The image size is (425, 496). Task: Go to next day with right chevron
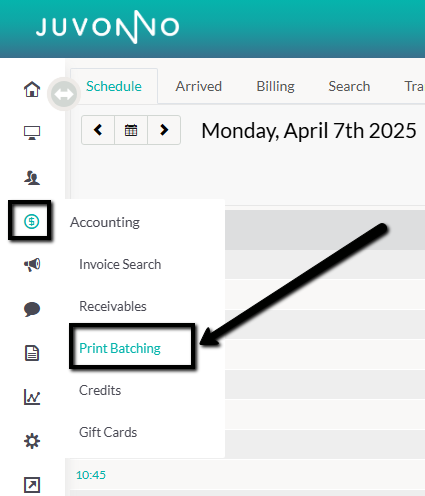coord(164,130)
